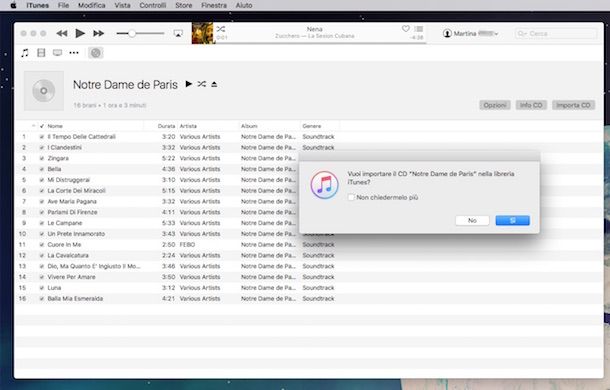The image size is (610, 390).
Task: Toggle checkbox for Le Campane
Action: point(42,223)
